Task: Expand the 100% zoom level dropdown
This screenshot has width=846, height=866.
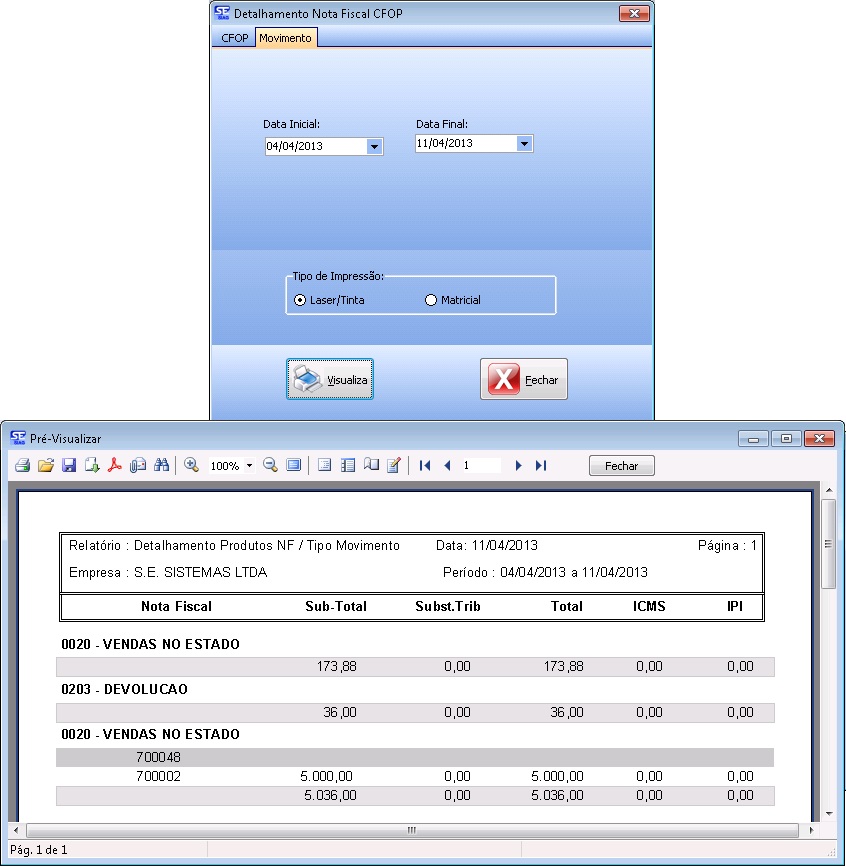Action: (249, 466)
